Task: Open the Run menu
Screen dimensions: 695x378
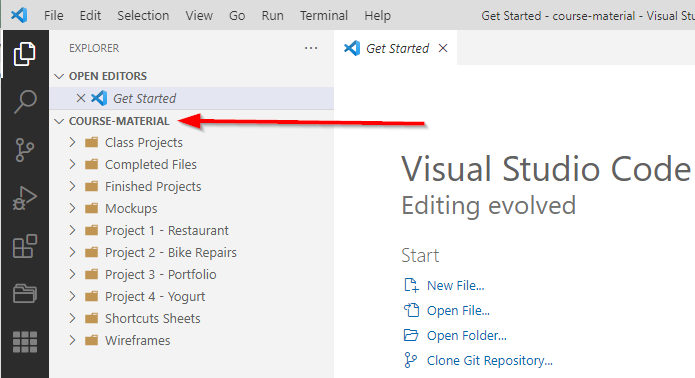Action: point(272,16)
